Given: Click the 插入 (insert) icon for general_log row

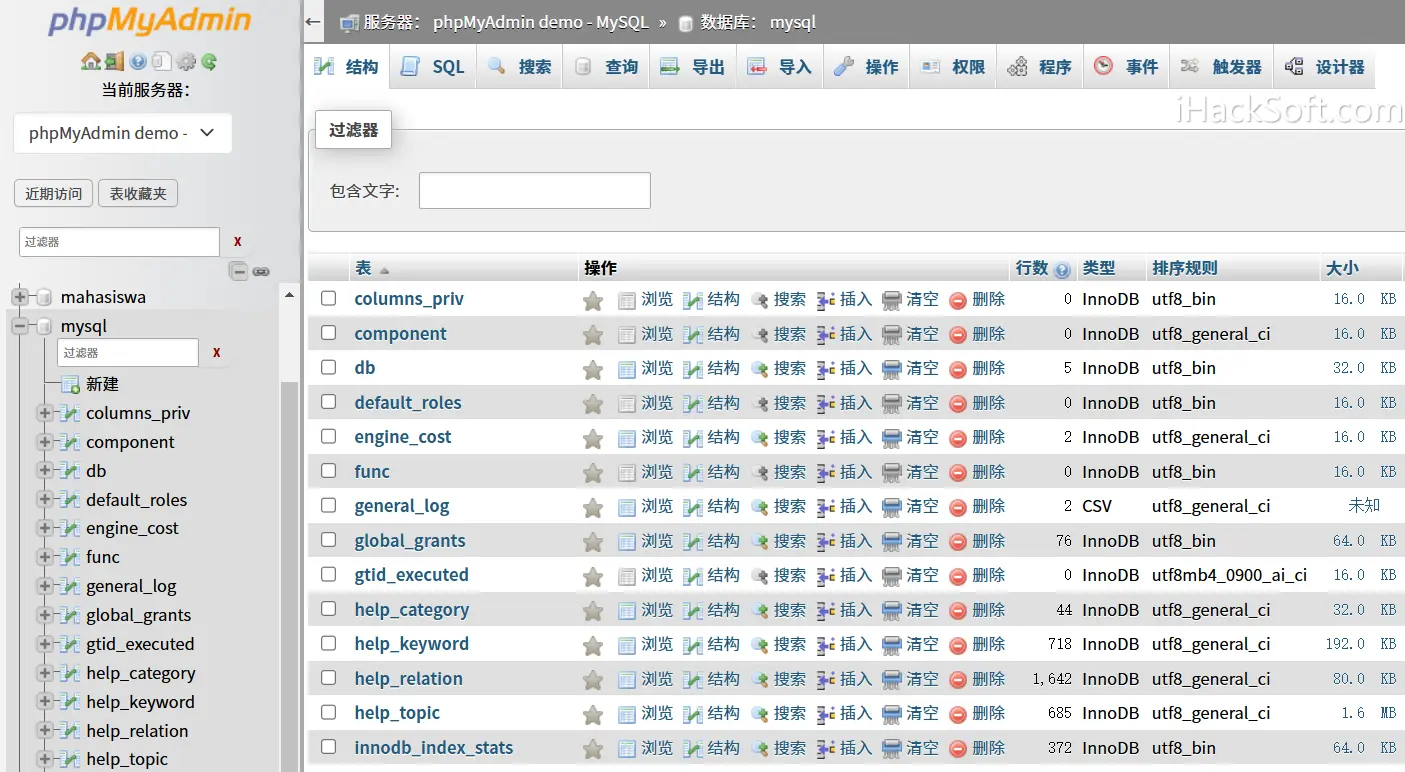Looking at the screenshot, I should click(x=826, y=507).
